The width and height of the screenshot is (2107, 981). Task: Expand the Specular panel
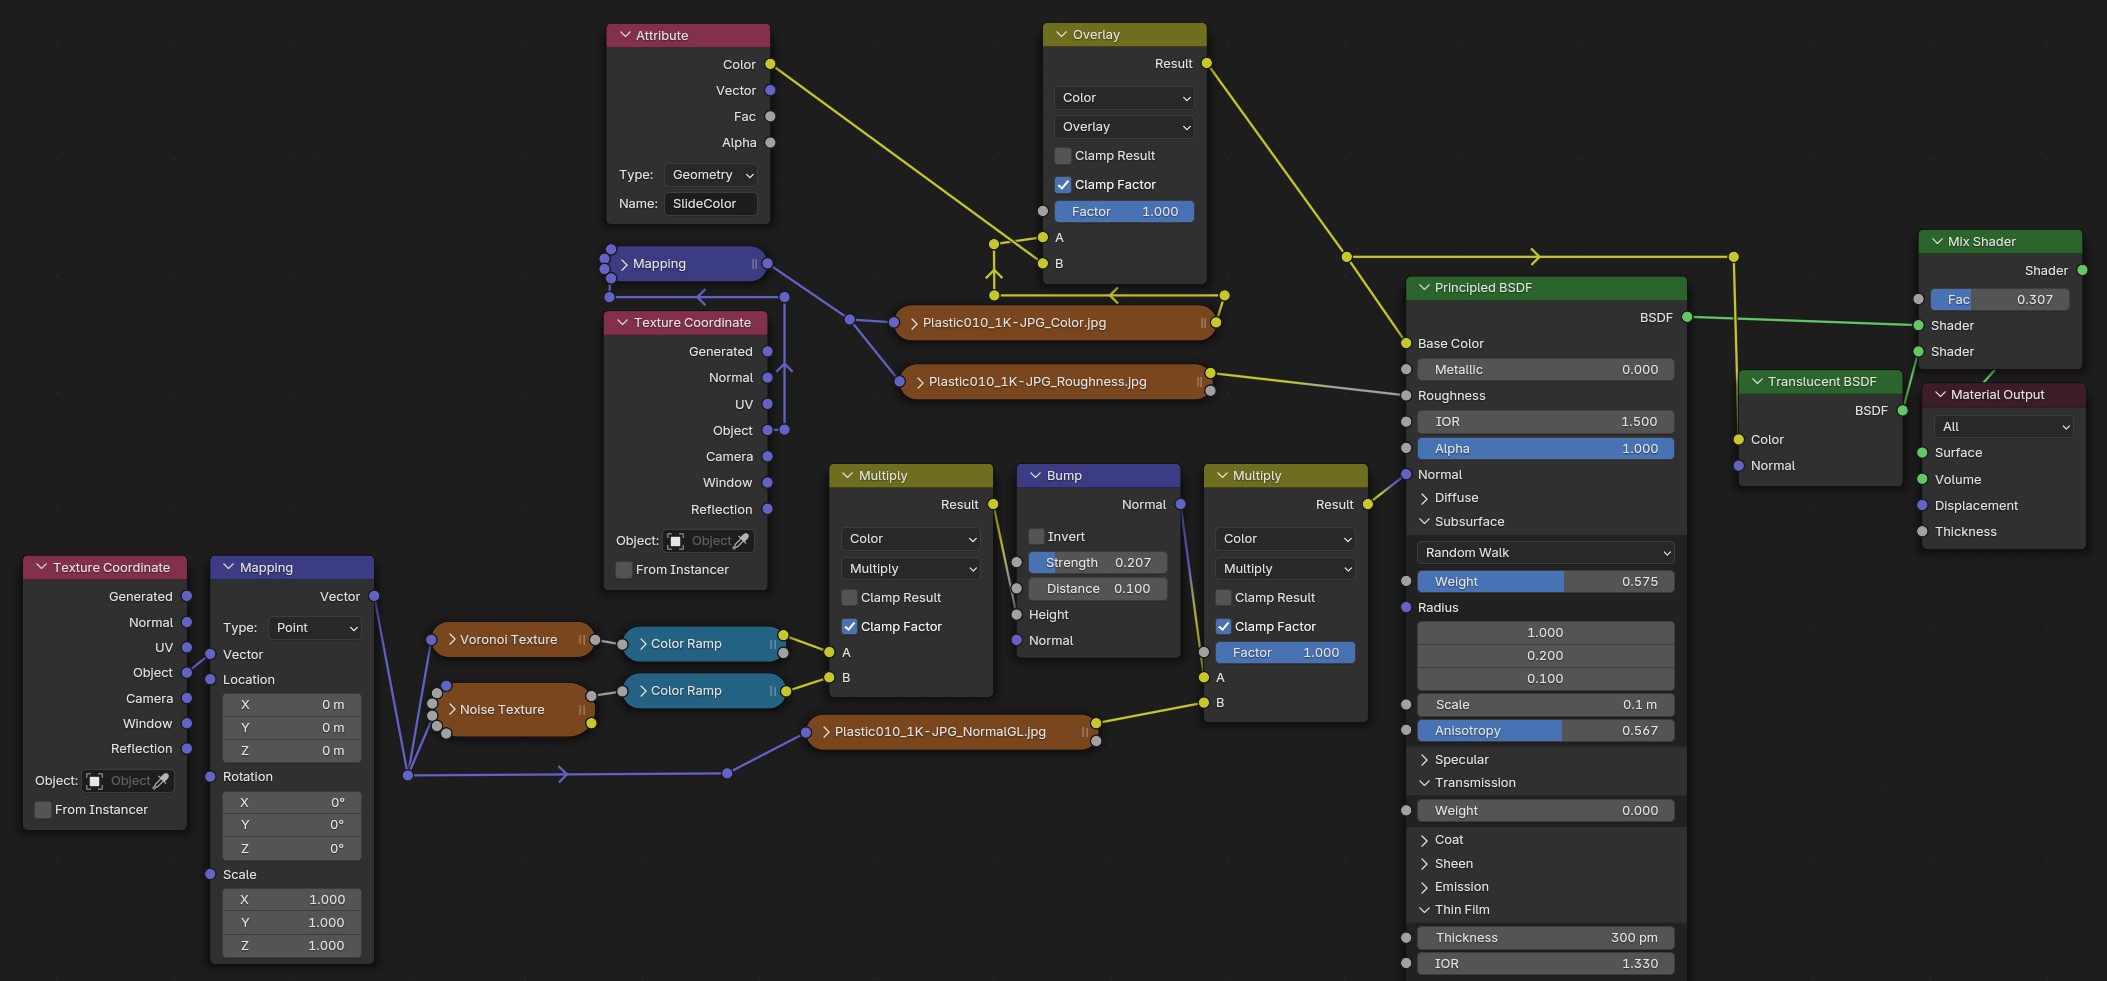pos(1425,760)
